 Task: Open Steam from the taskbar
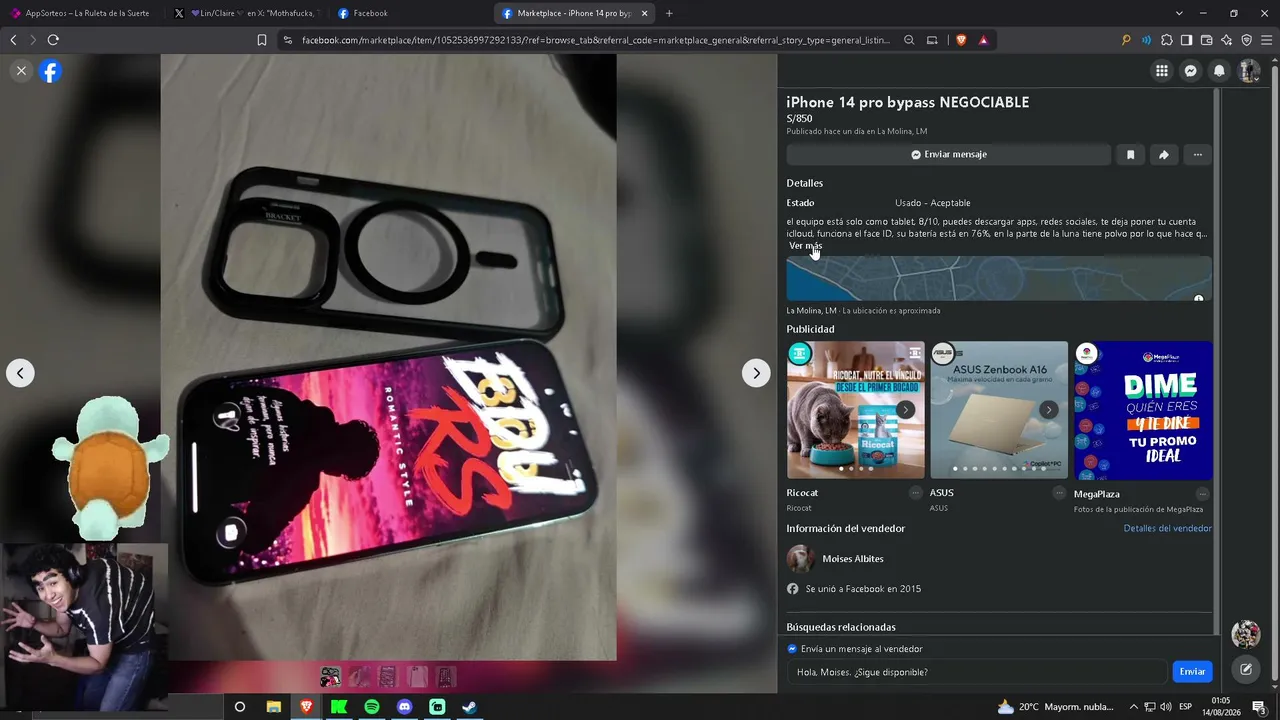pyautogui.click(x=469, y=707)
